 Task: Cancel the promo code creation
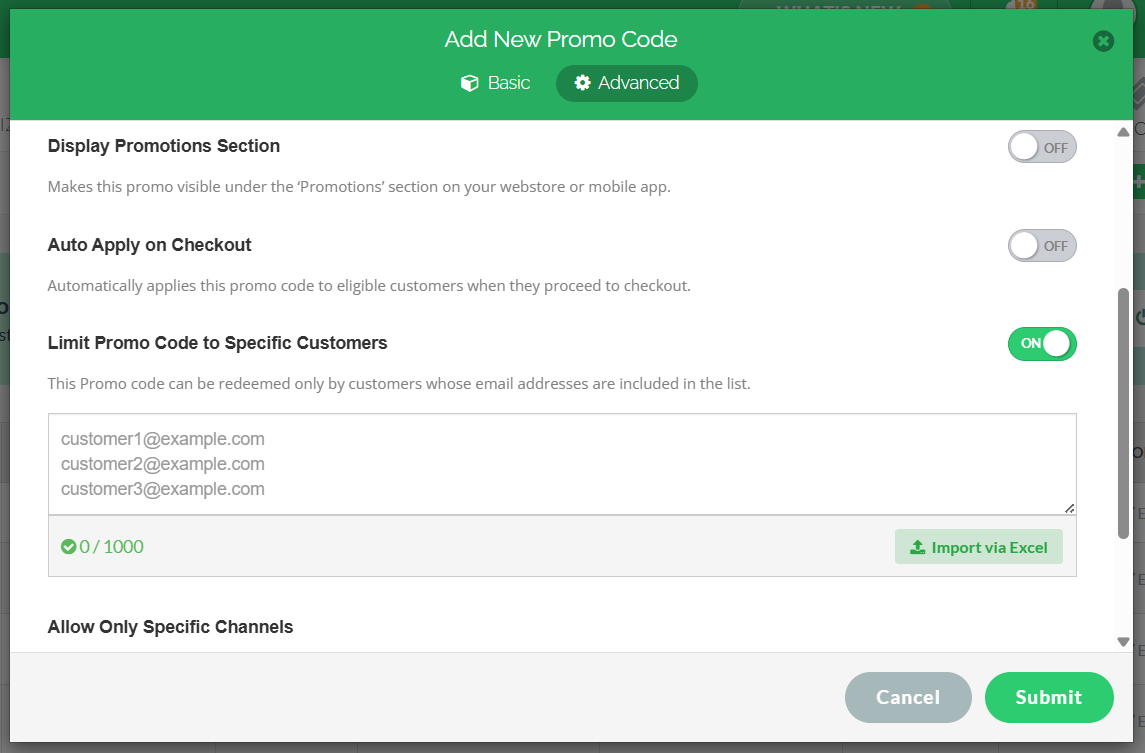908,697
